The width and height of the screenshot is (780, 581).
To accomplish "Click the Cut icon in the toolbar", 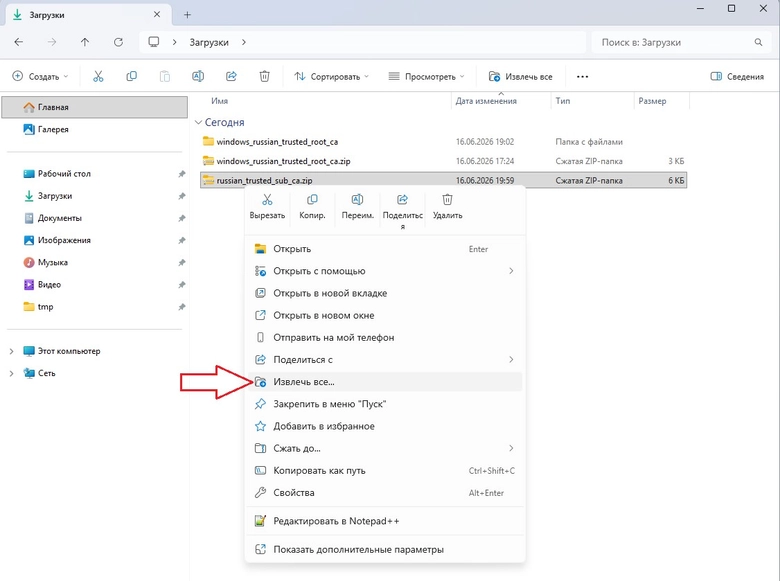I will (98, 76).
